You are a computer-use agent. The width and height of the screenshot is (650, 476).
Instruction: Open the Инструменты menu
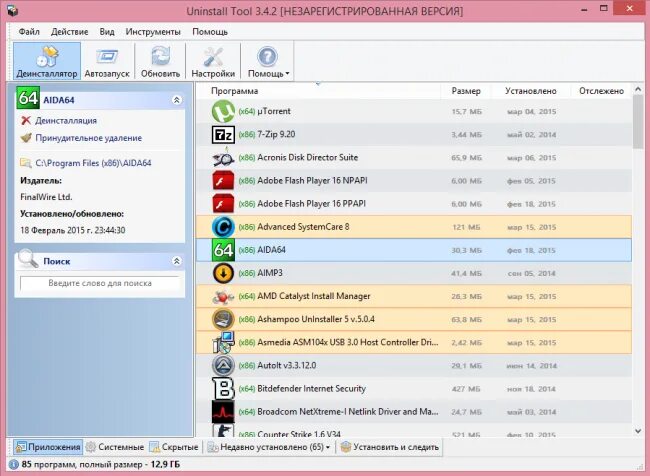[x=153, y=32]
